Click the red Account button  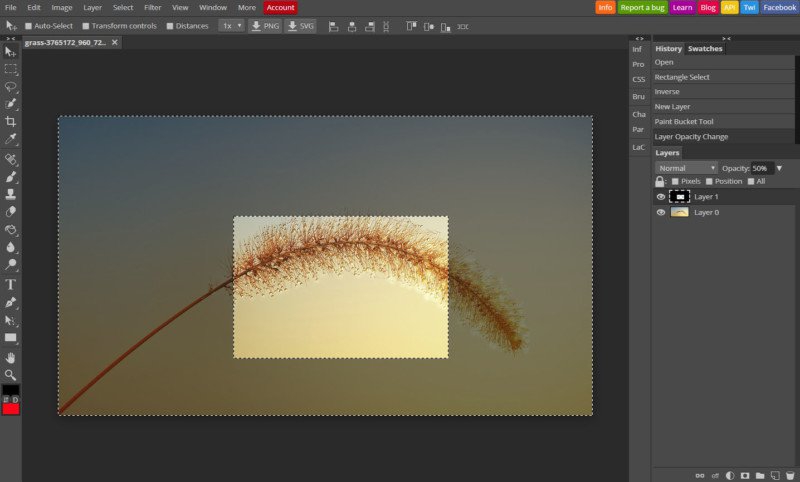[x=280, y=7]
